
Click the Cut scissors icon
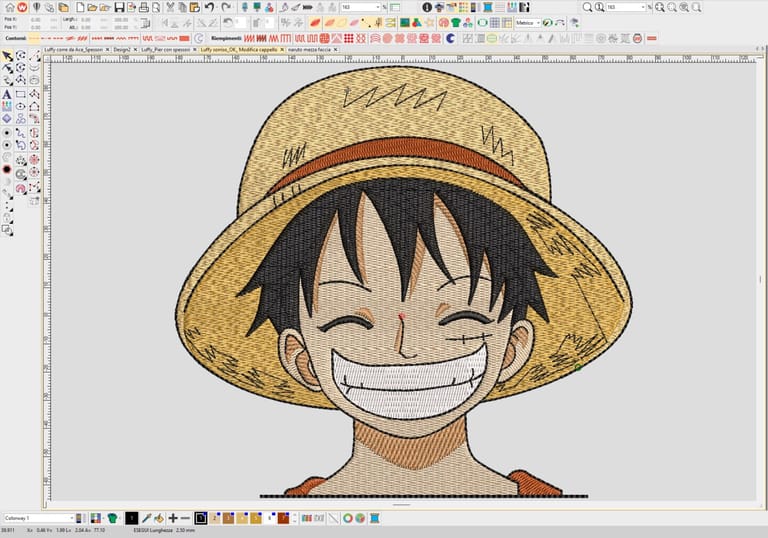(x=170, y=7)
